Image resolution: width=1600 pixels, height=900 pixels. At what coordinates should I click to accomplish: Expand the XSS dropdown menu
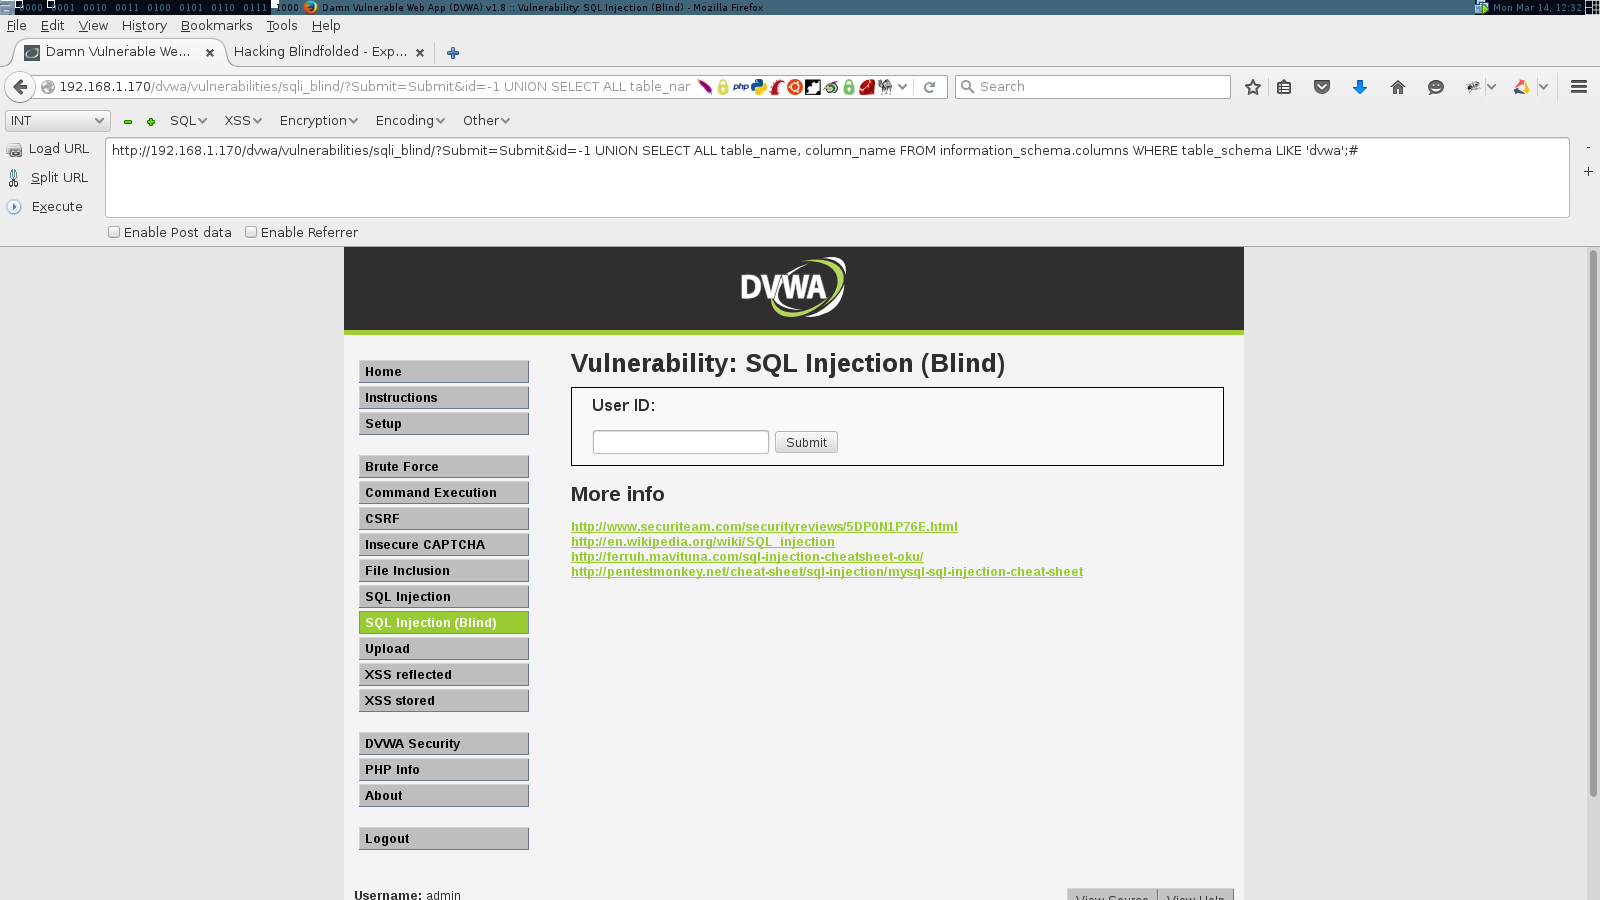(x=243, y=121)
